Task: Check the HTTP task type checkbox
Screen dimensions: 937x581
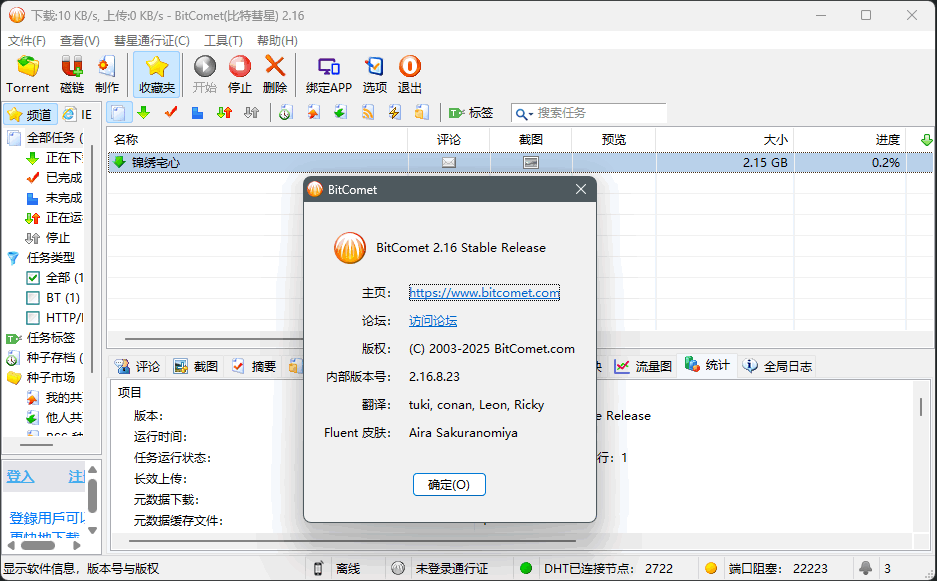Action: click(x=33, y=318)
